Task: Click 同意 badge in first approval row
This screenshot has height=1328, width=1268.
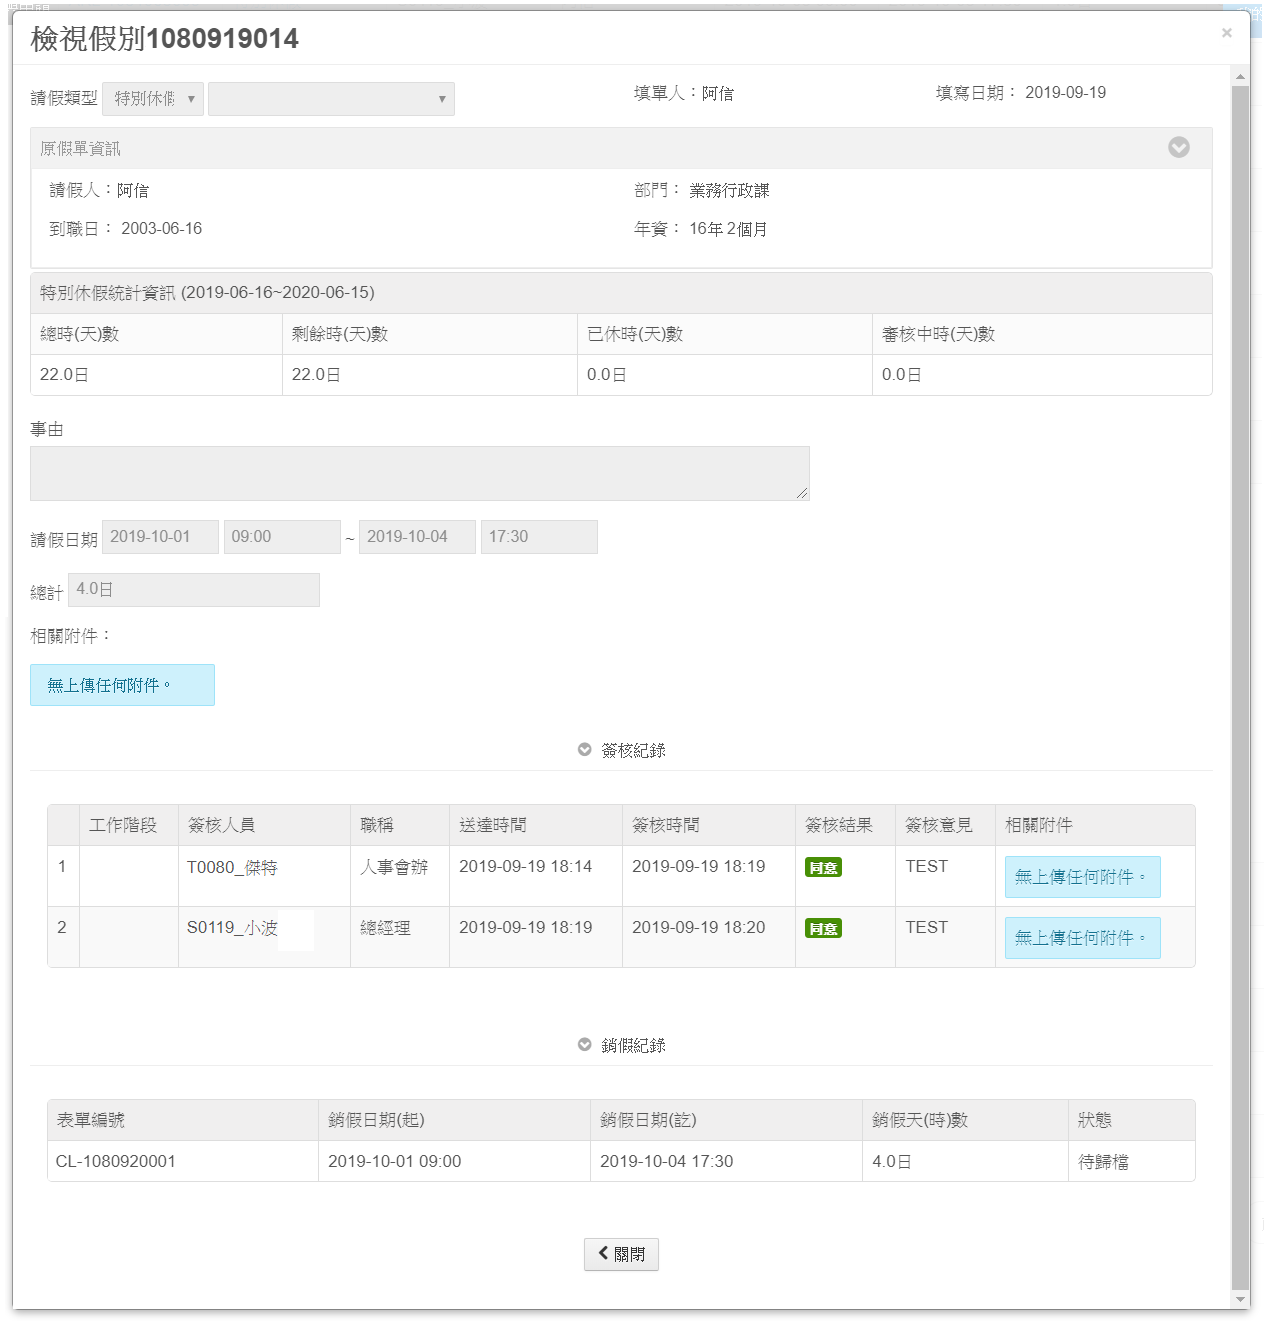Action: point(823,868)
